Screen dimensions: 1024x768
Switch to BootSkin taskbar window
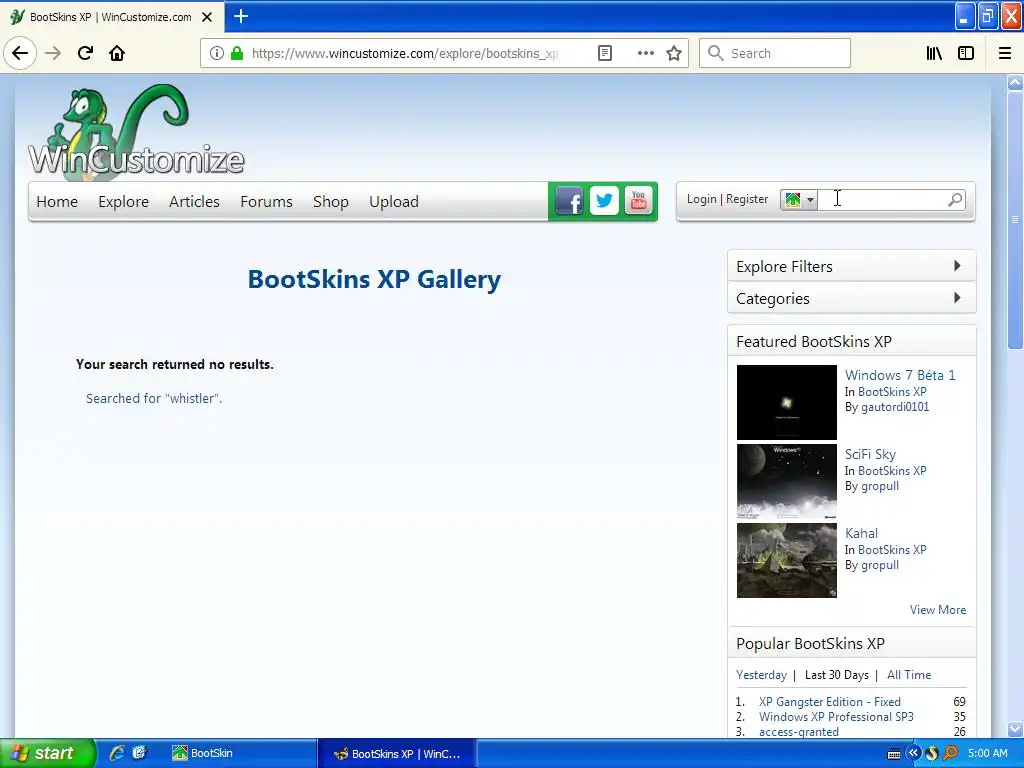point(242,754)
